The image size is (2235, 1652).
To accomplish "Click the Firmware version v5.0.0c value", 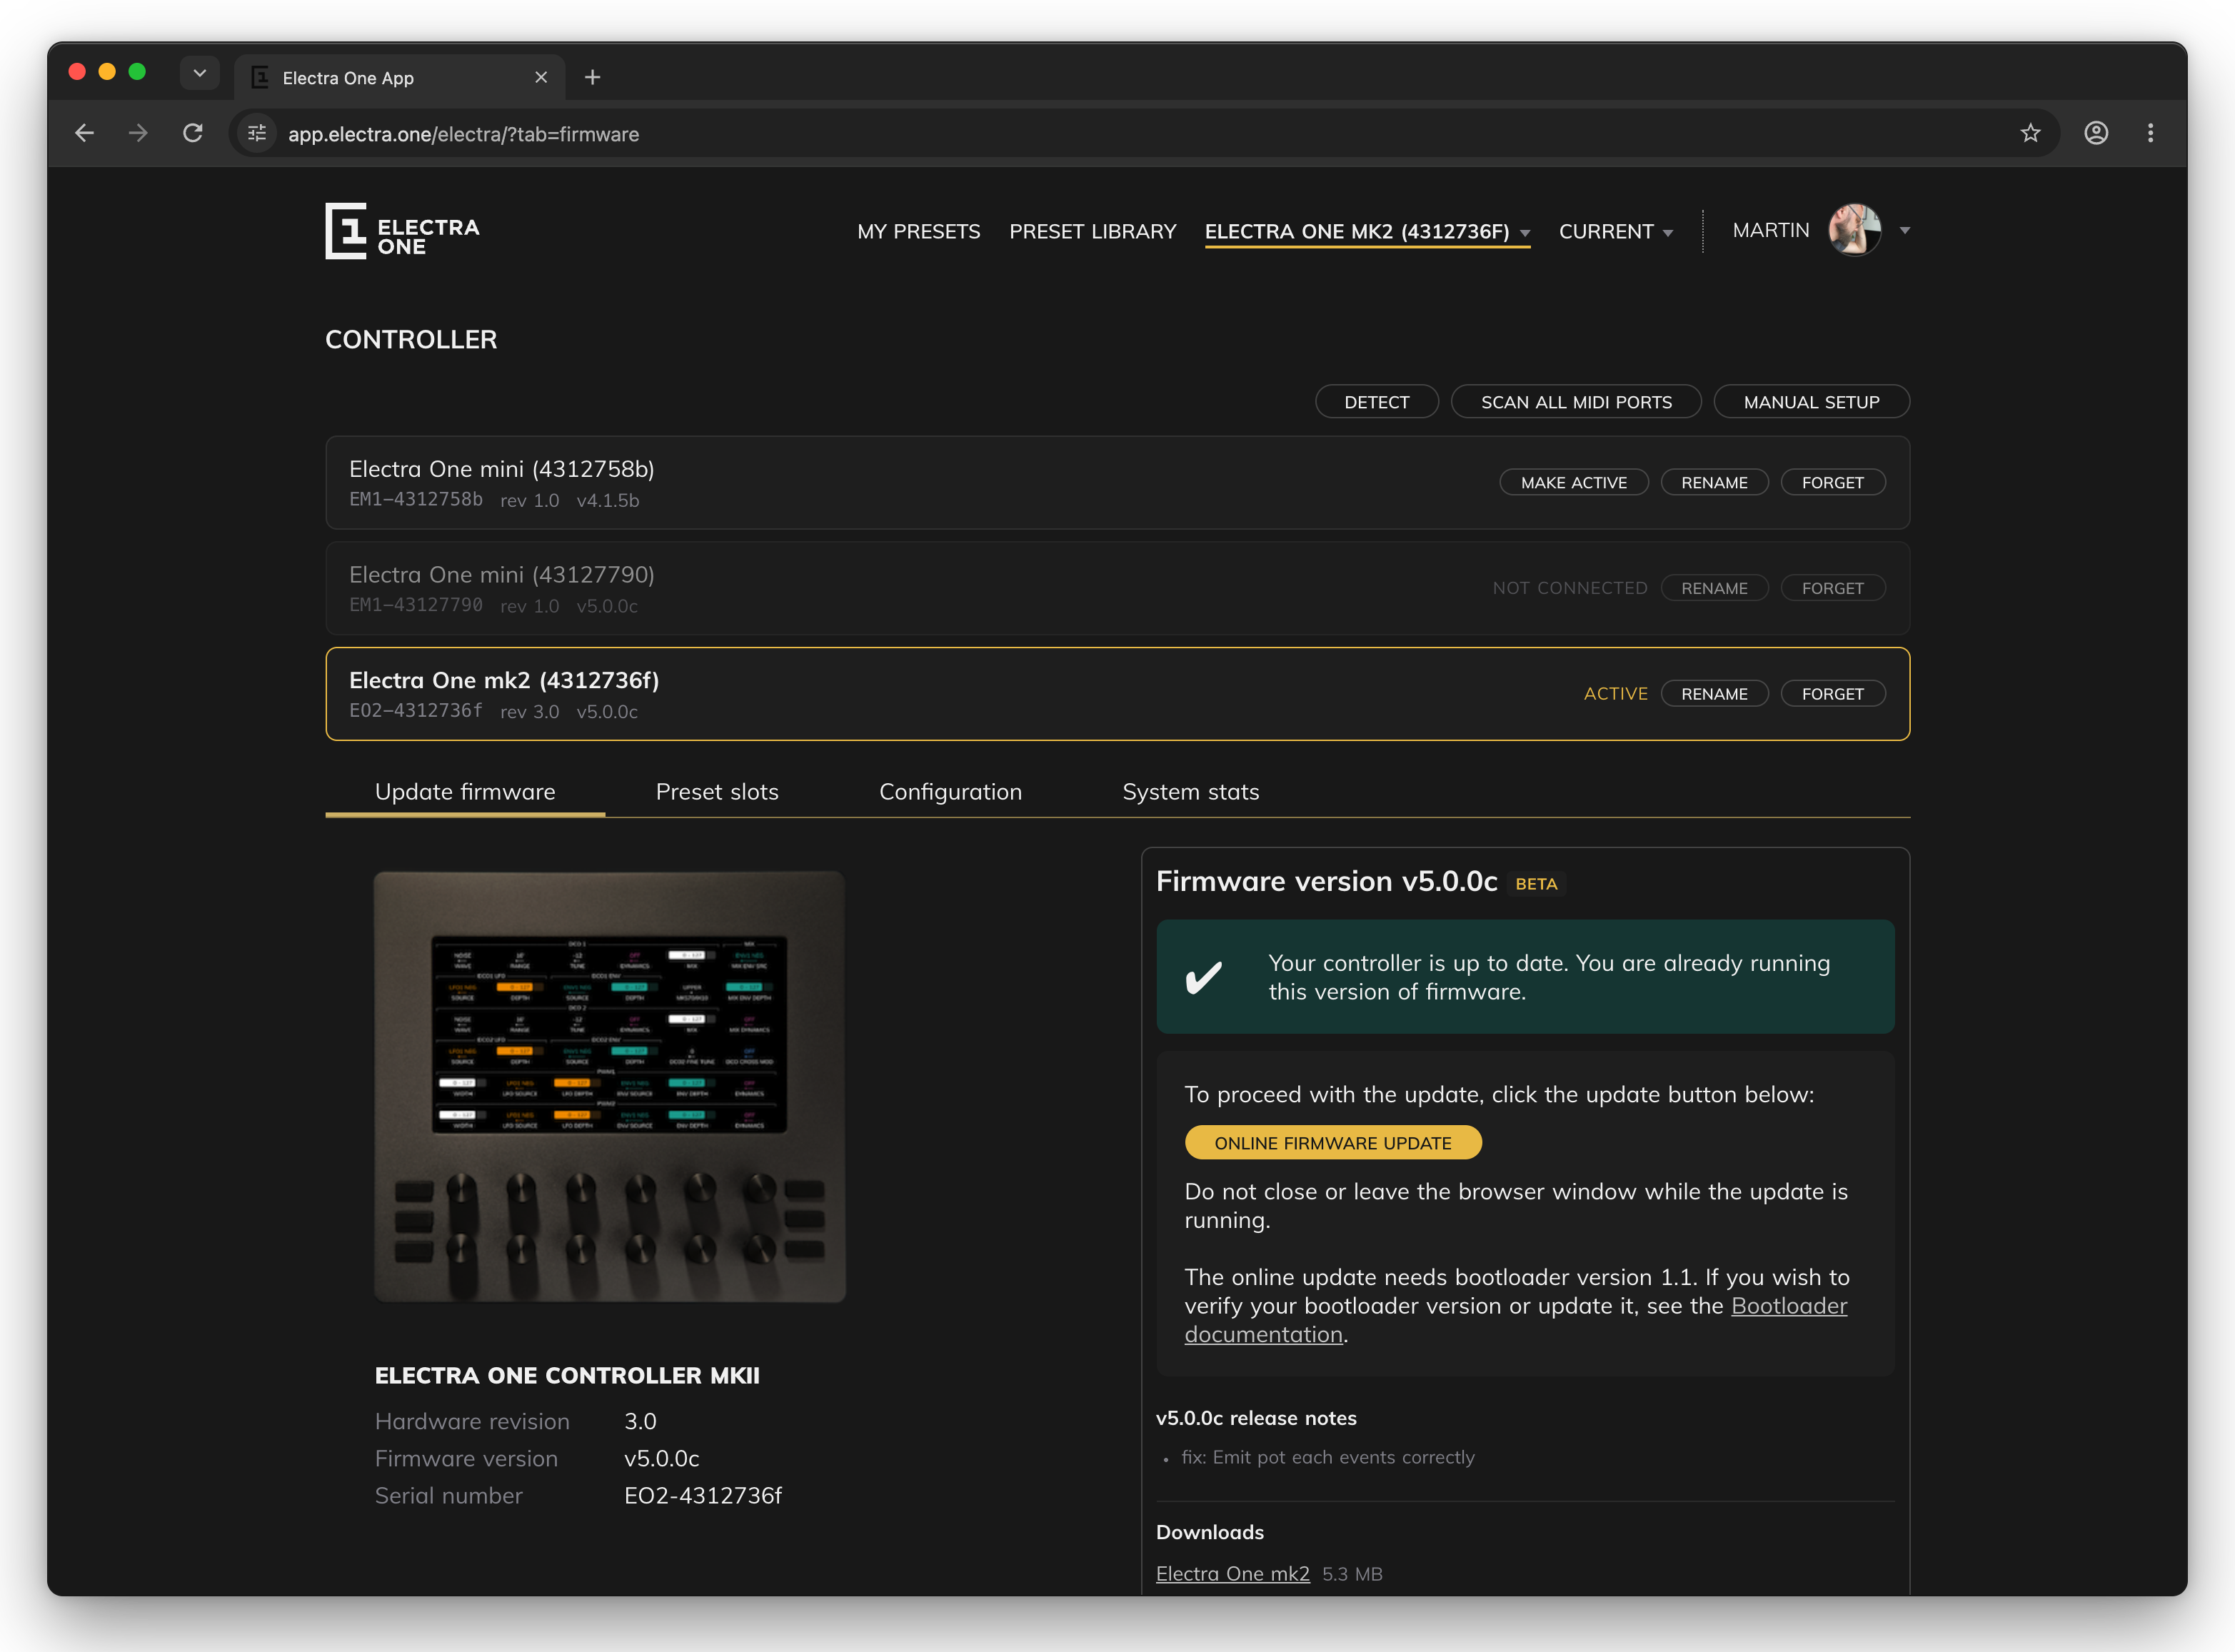I will tap(661, 1458).
